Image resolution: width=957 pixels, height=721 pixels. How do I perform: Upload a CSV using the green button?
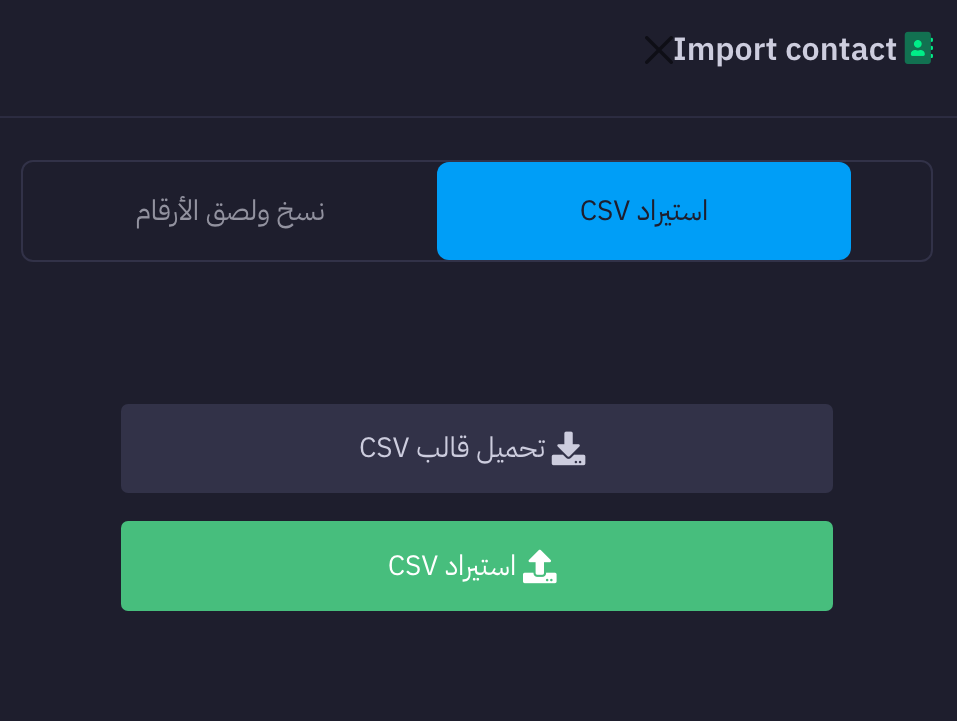click(476, 566)
